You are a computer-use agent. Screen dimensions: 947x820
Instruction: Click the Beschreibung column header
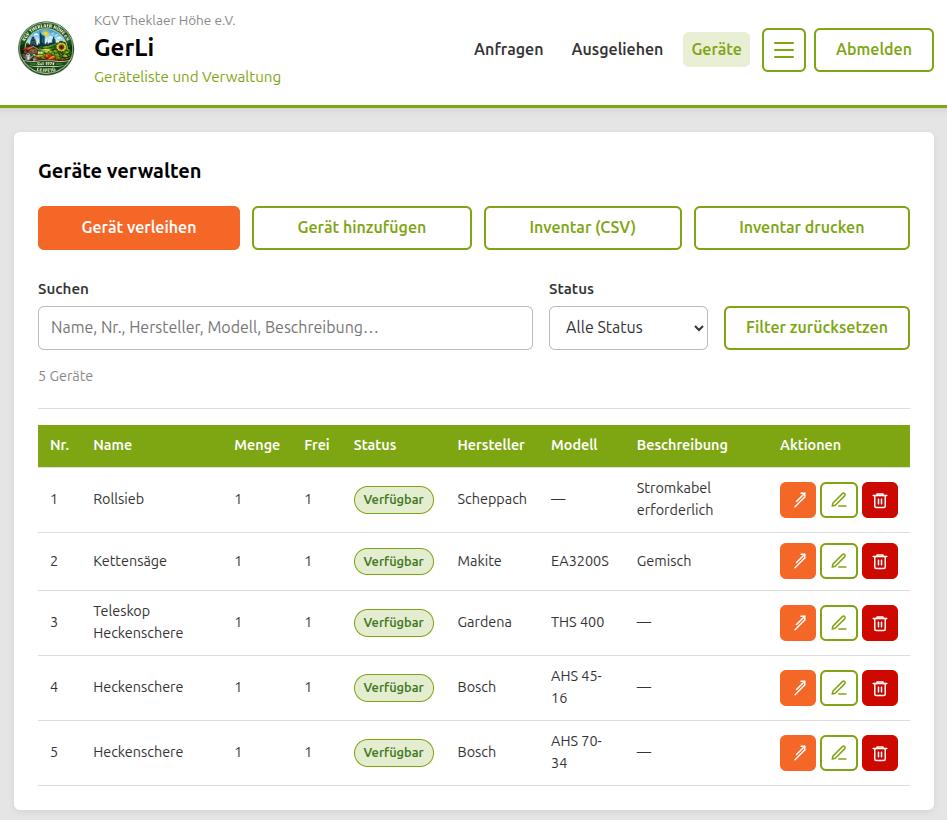pos(682,445)
